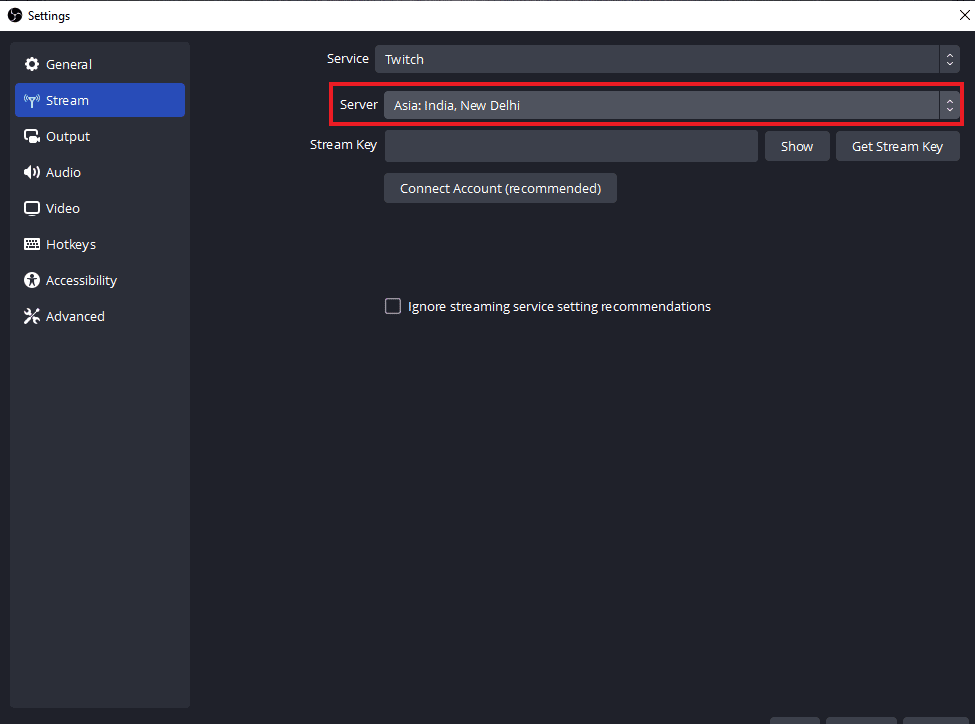This screenshot has height=724, width=975.
Task: Click Connect Account (recommended)
Action: coord(500,187)
